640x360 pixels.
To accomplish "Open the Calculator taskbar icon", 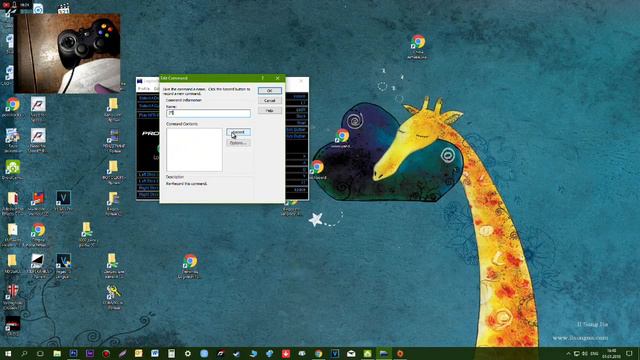I will (x=171, y=353).
